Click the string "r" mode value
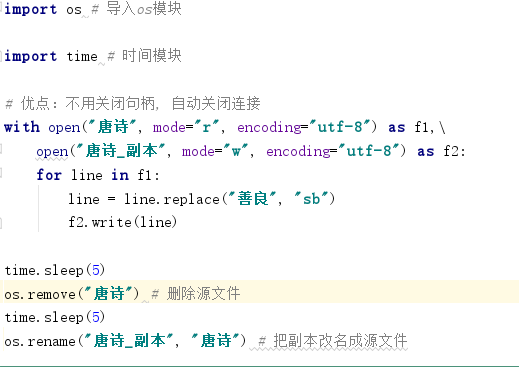The height and width of the screenshot is (370, 519). pyautogui.click(x=207, y=127)
